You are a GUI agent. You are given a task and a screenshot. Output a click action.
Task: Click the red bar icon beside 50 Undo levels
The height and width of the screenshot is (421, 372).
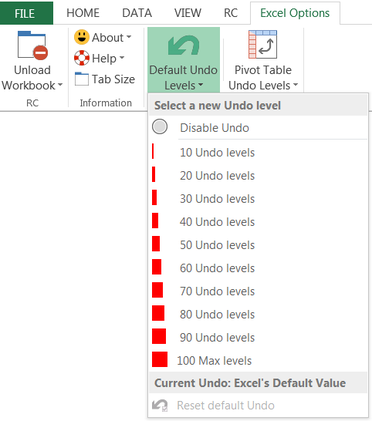pyautogui.click(x=156, y=244)
